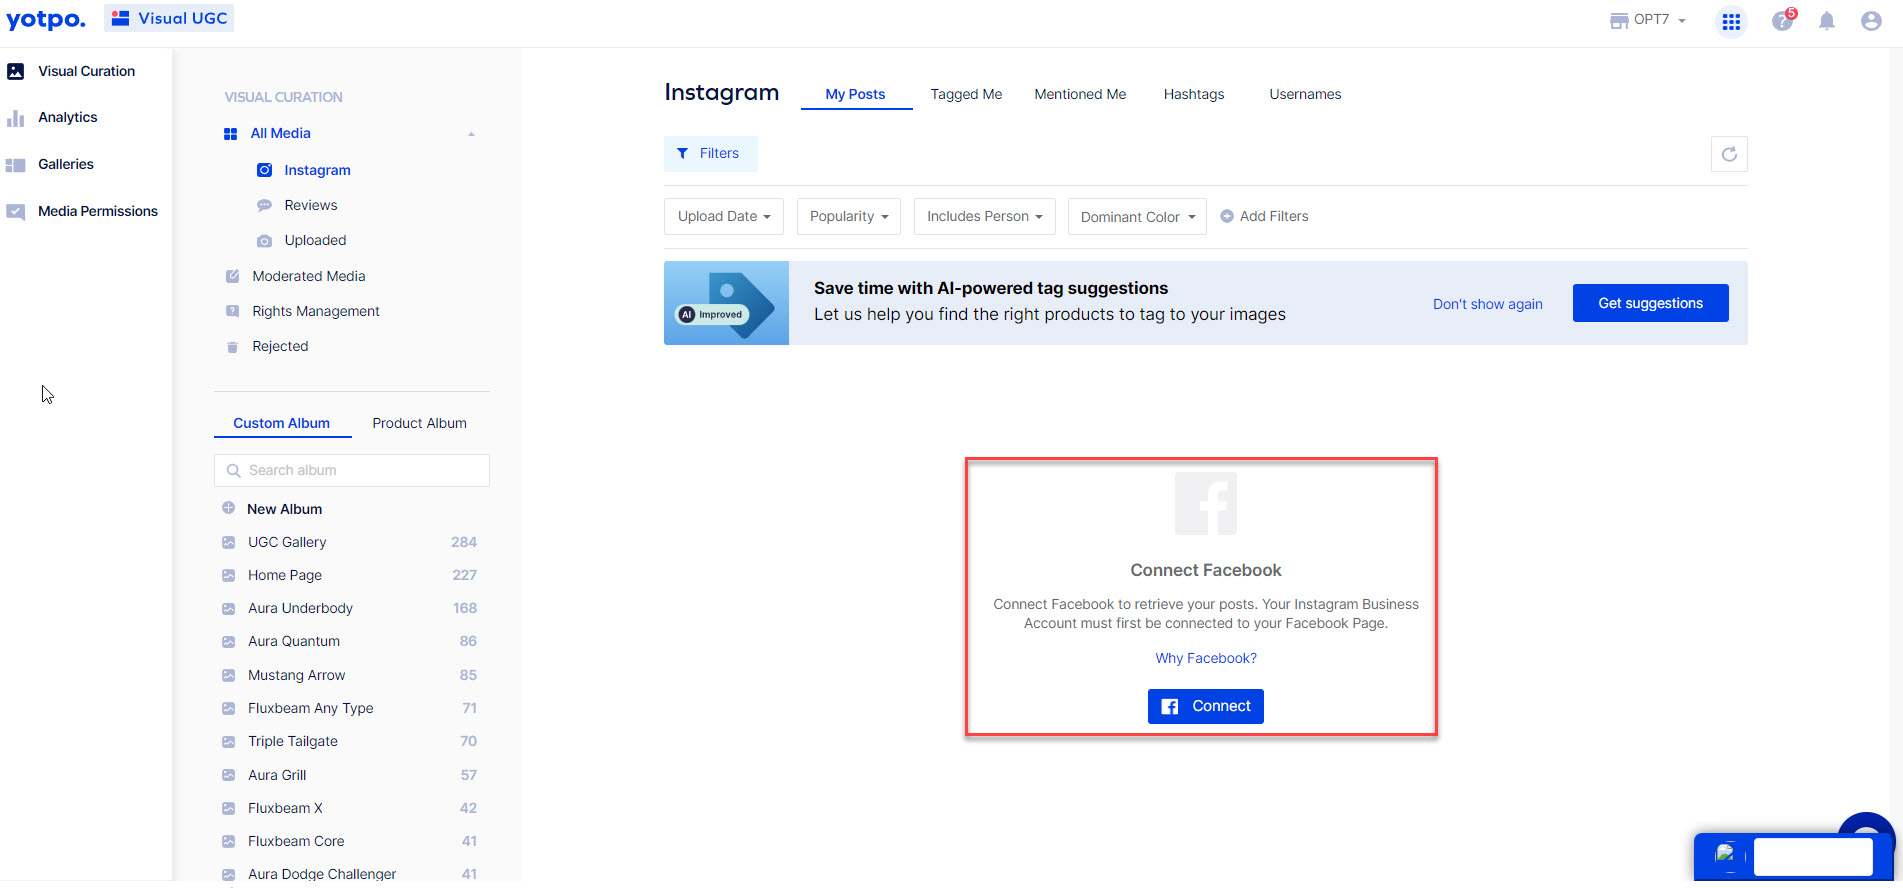Click the refresh icon button
This screenshot has height=888, width=1903.
point(1729,154)
